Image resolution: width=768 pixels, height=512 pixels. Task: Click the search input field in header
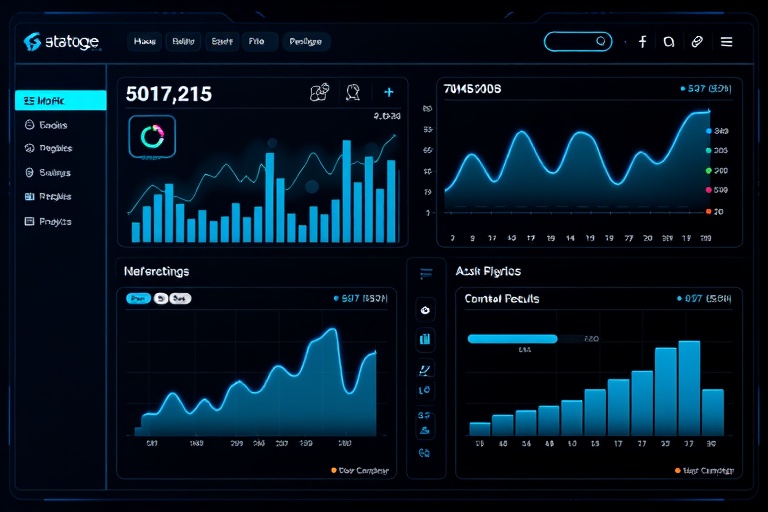click(x=577, y=42)
